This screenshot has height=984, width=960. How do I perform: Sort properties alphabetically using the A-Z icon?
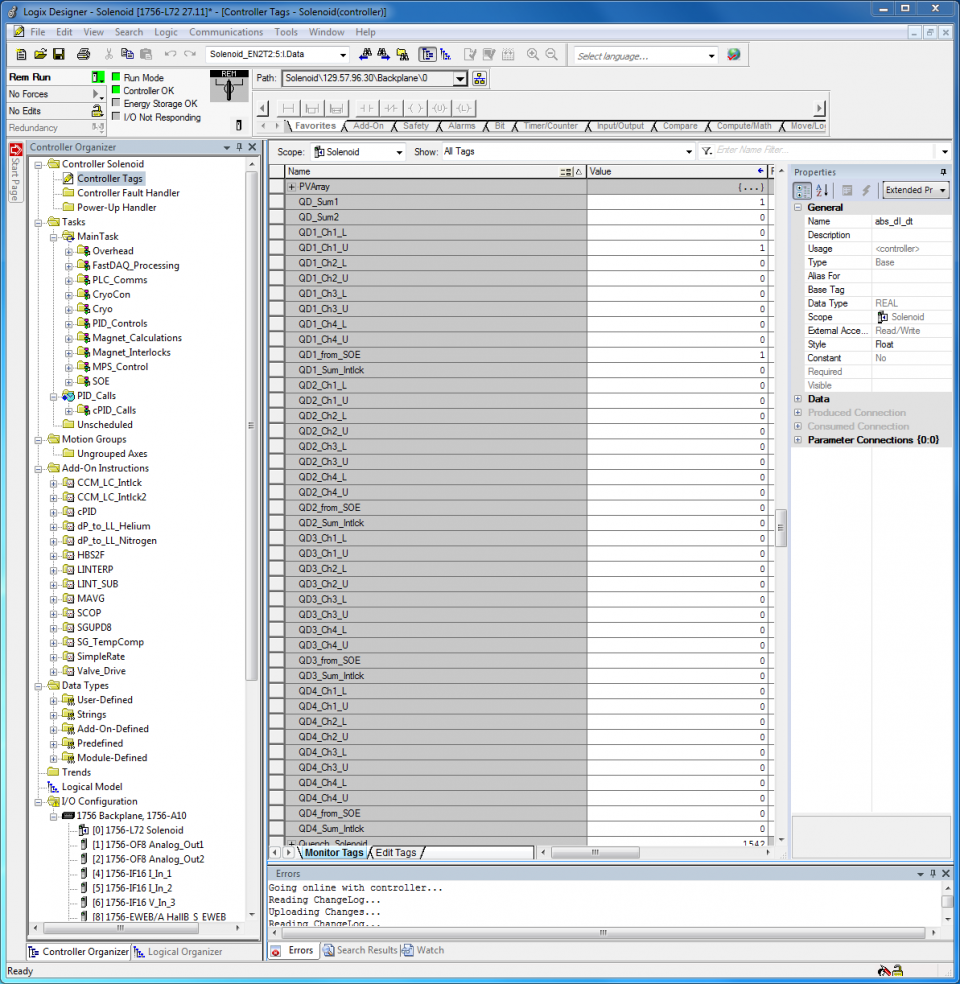click(x=822, y=190)
